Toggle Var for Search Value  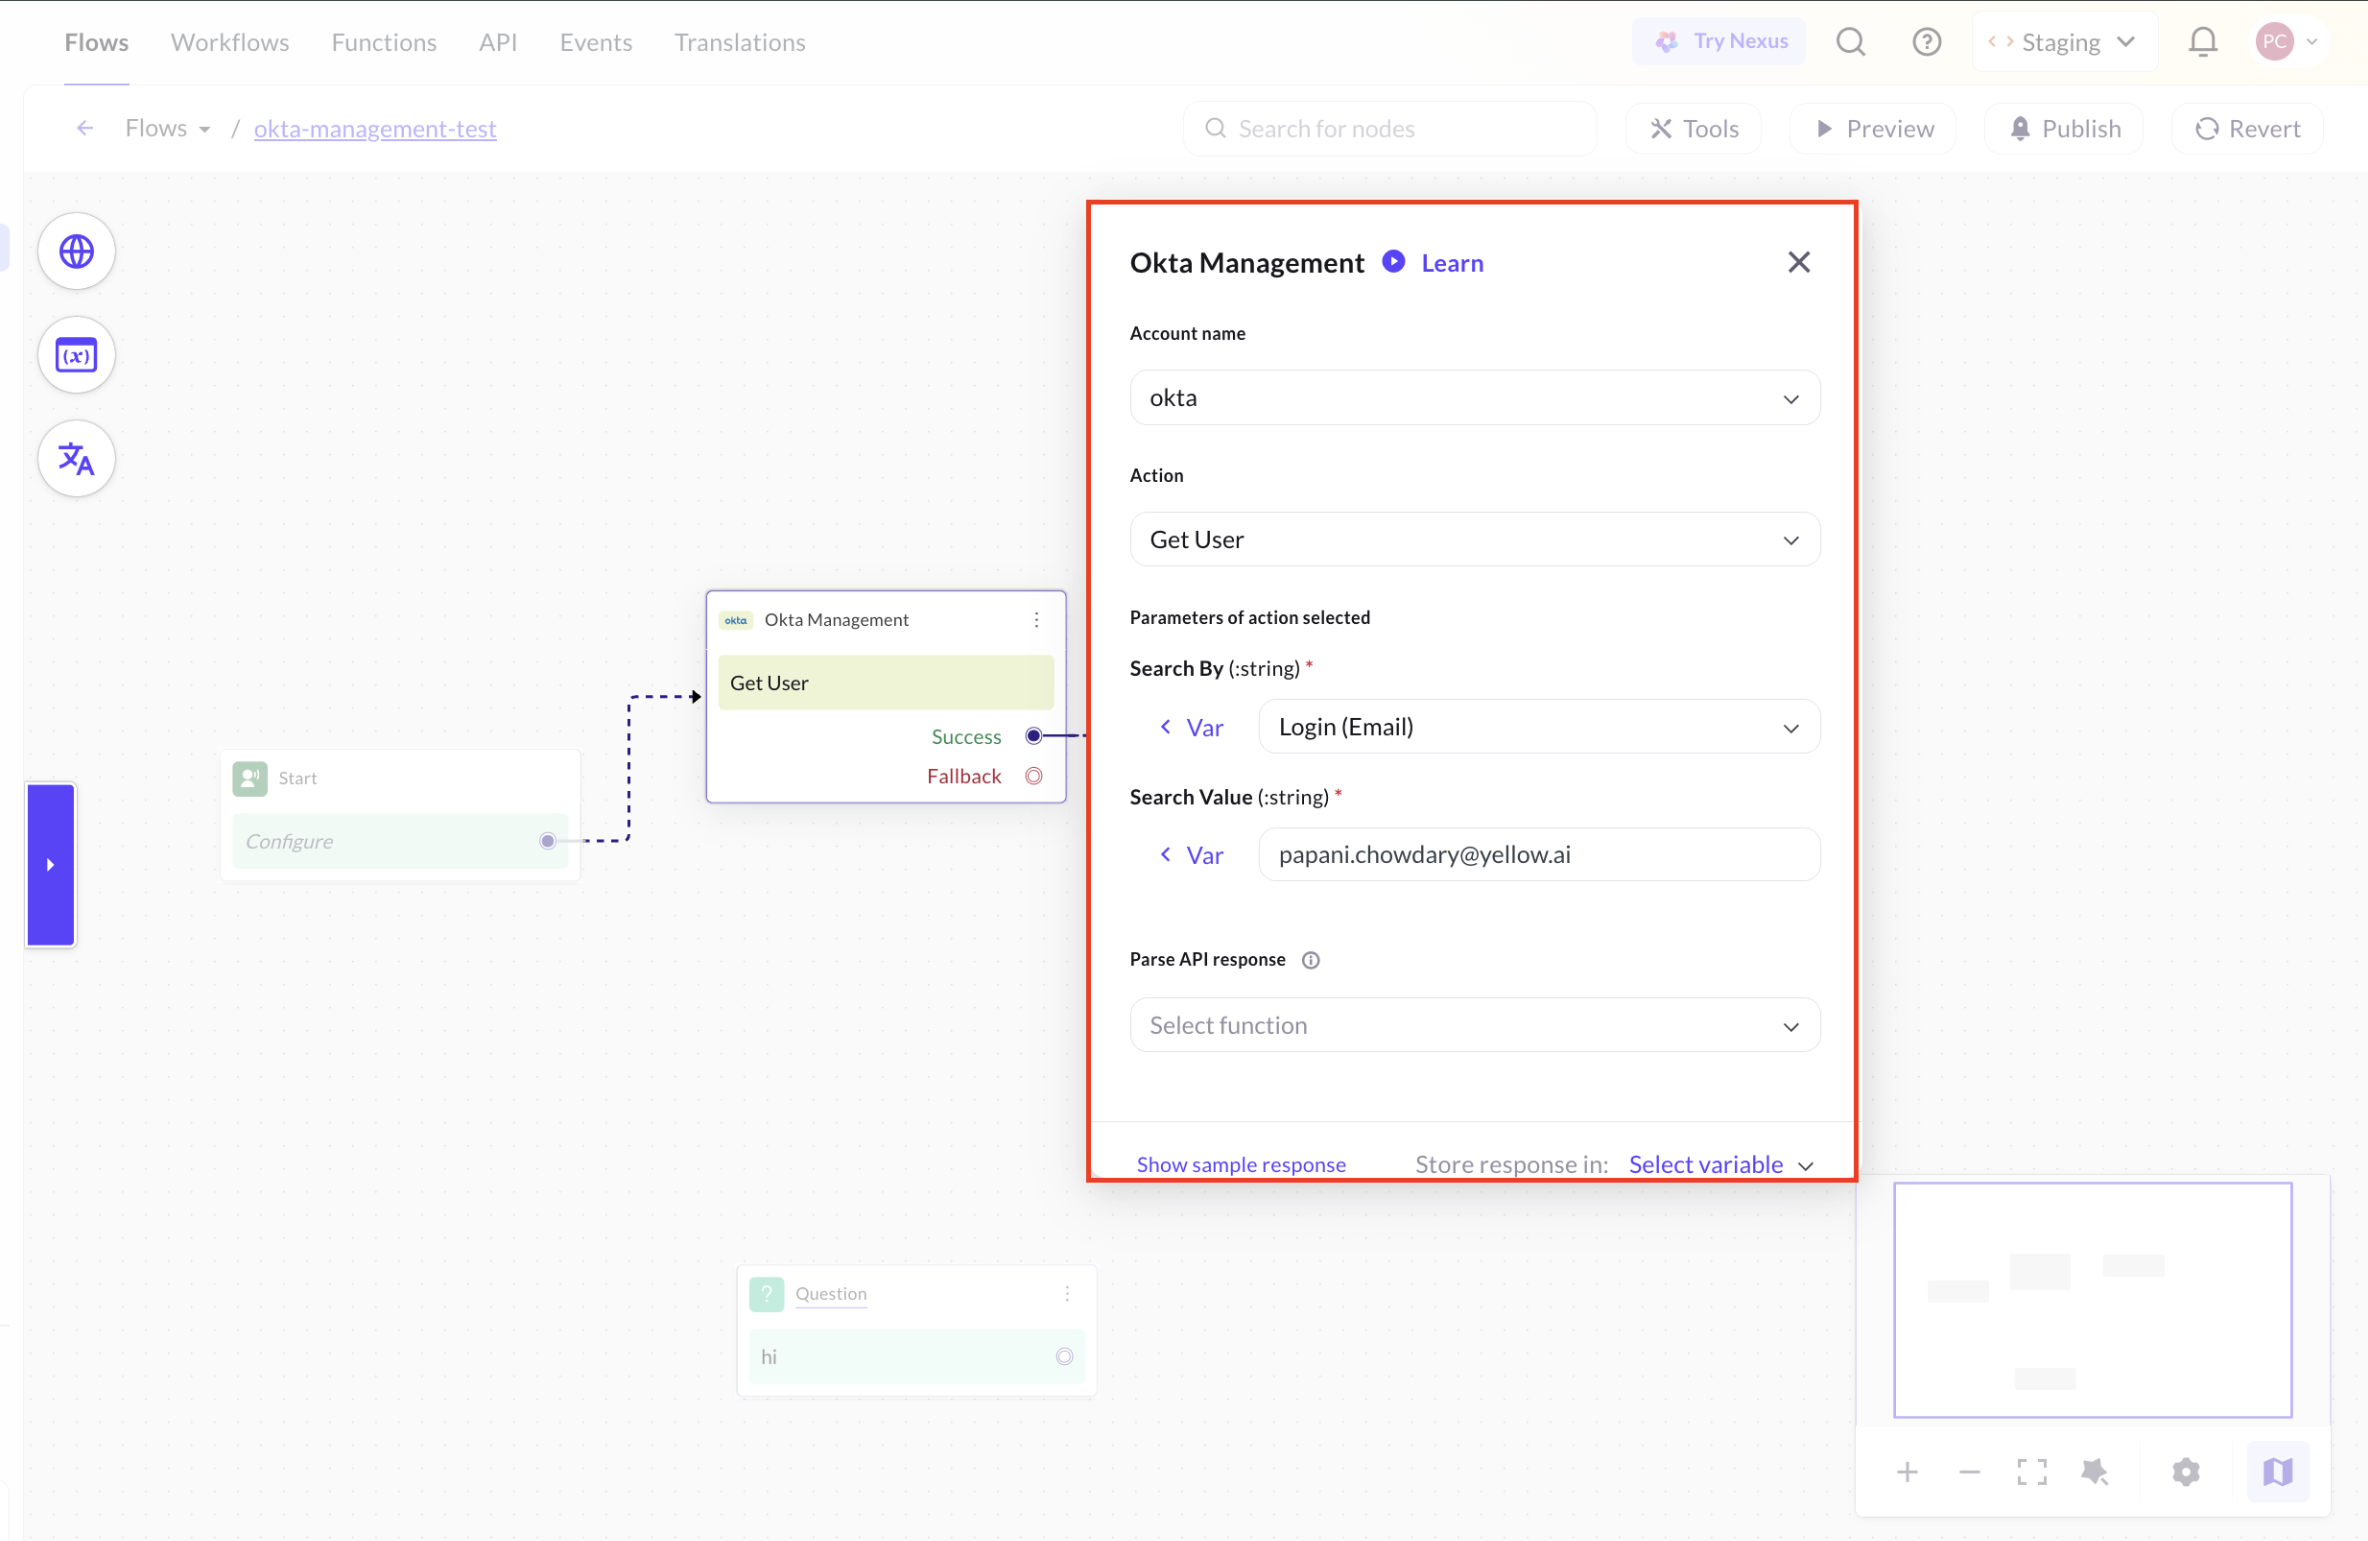1191,855
